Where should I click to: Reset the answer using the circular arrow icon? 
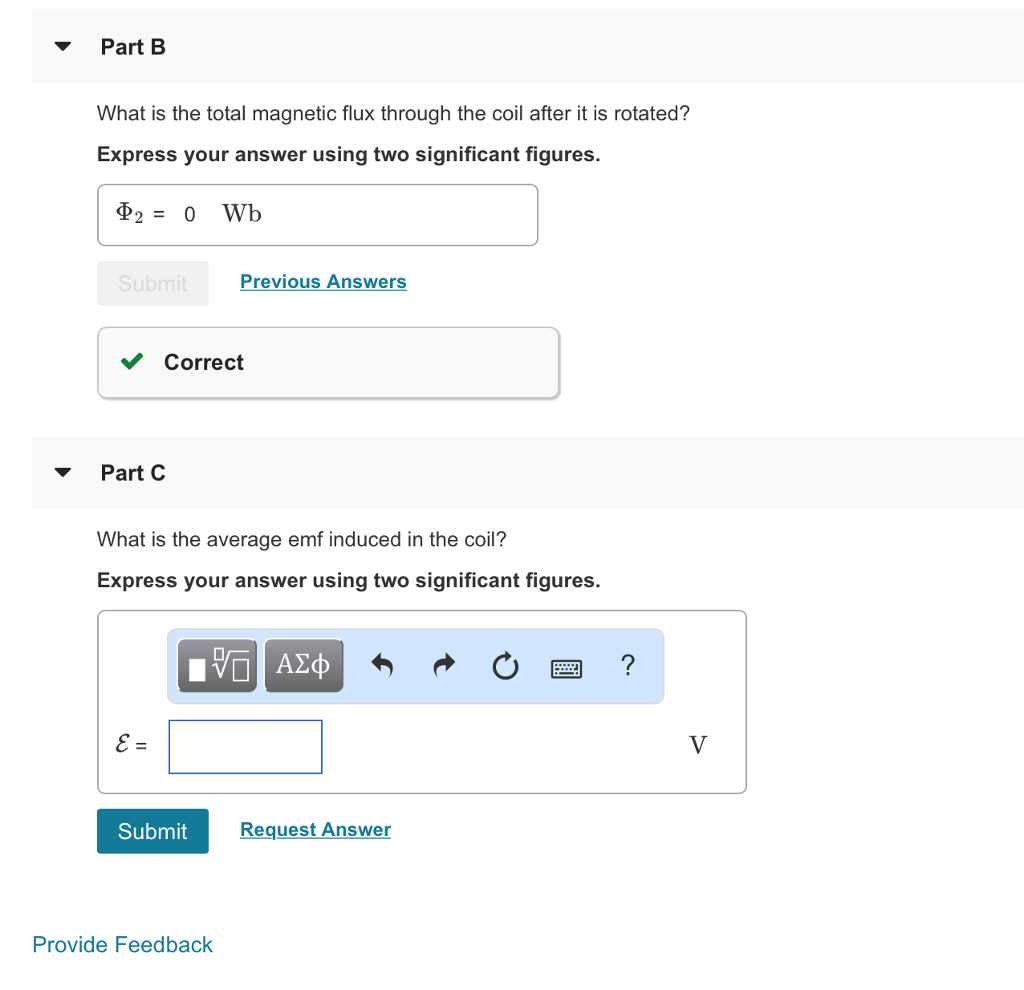[505, 665]
